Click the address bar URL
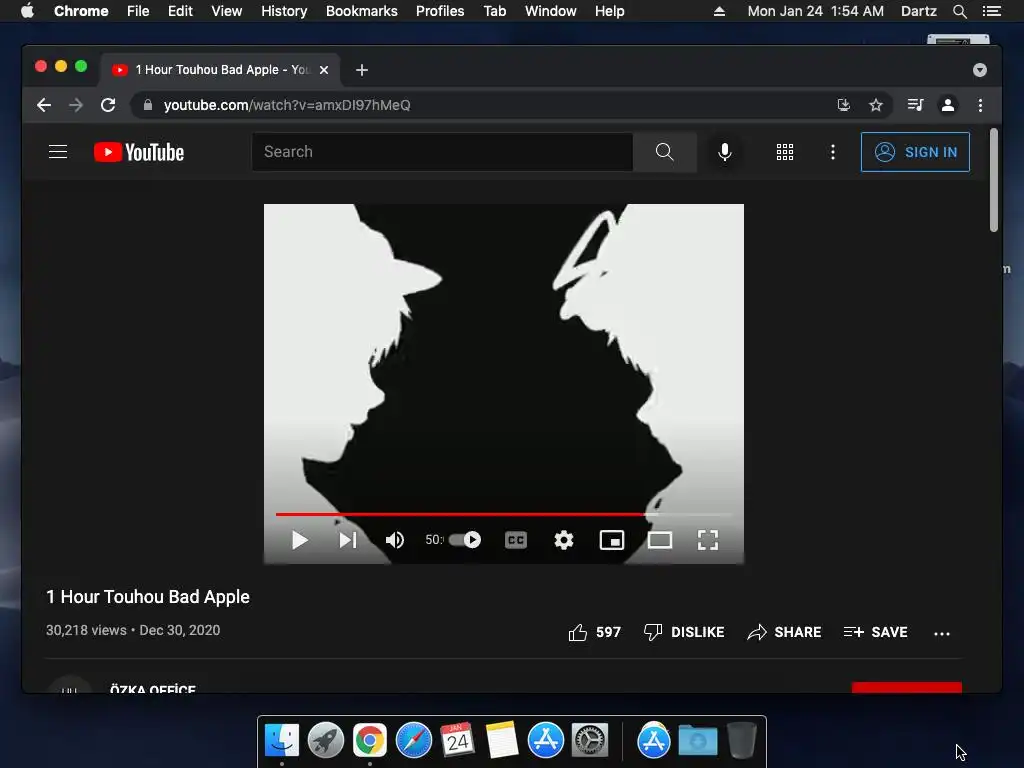 click(287, 105)
